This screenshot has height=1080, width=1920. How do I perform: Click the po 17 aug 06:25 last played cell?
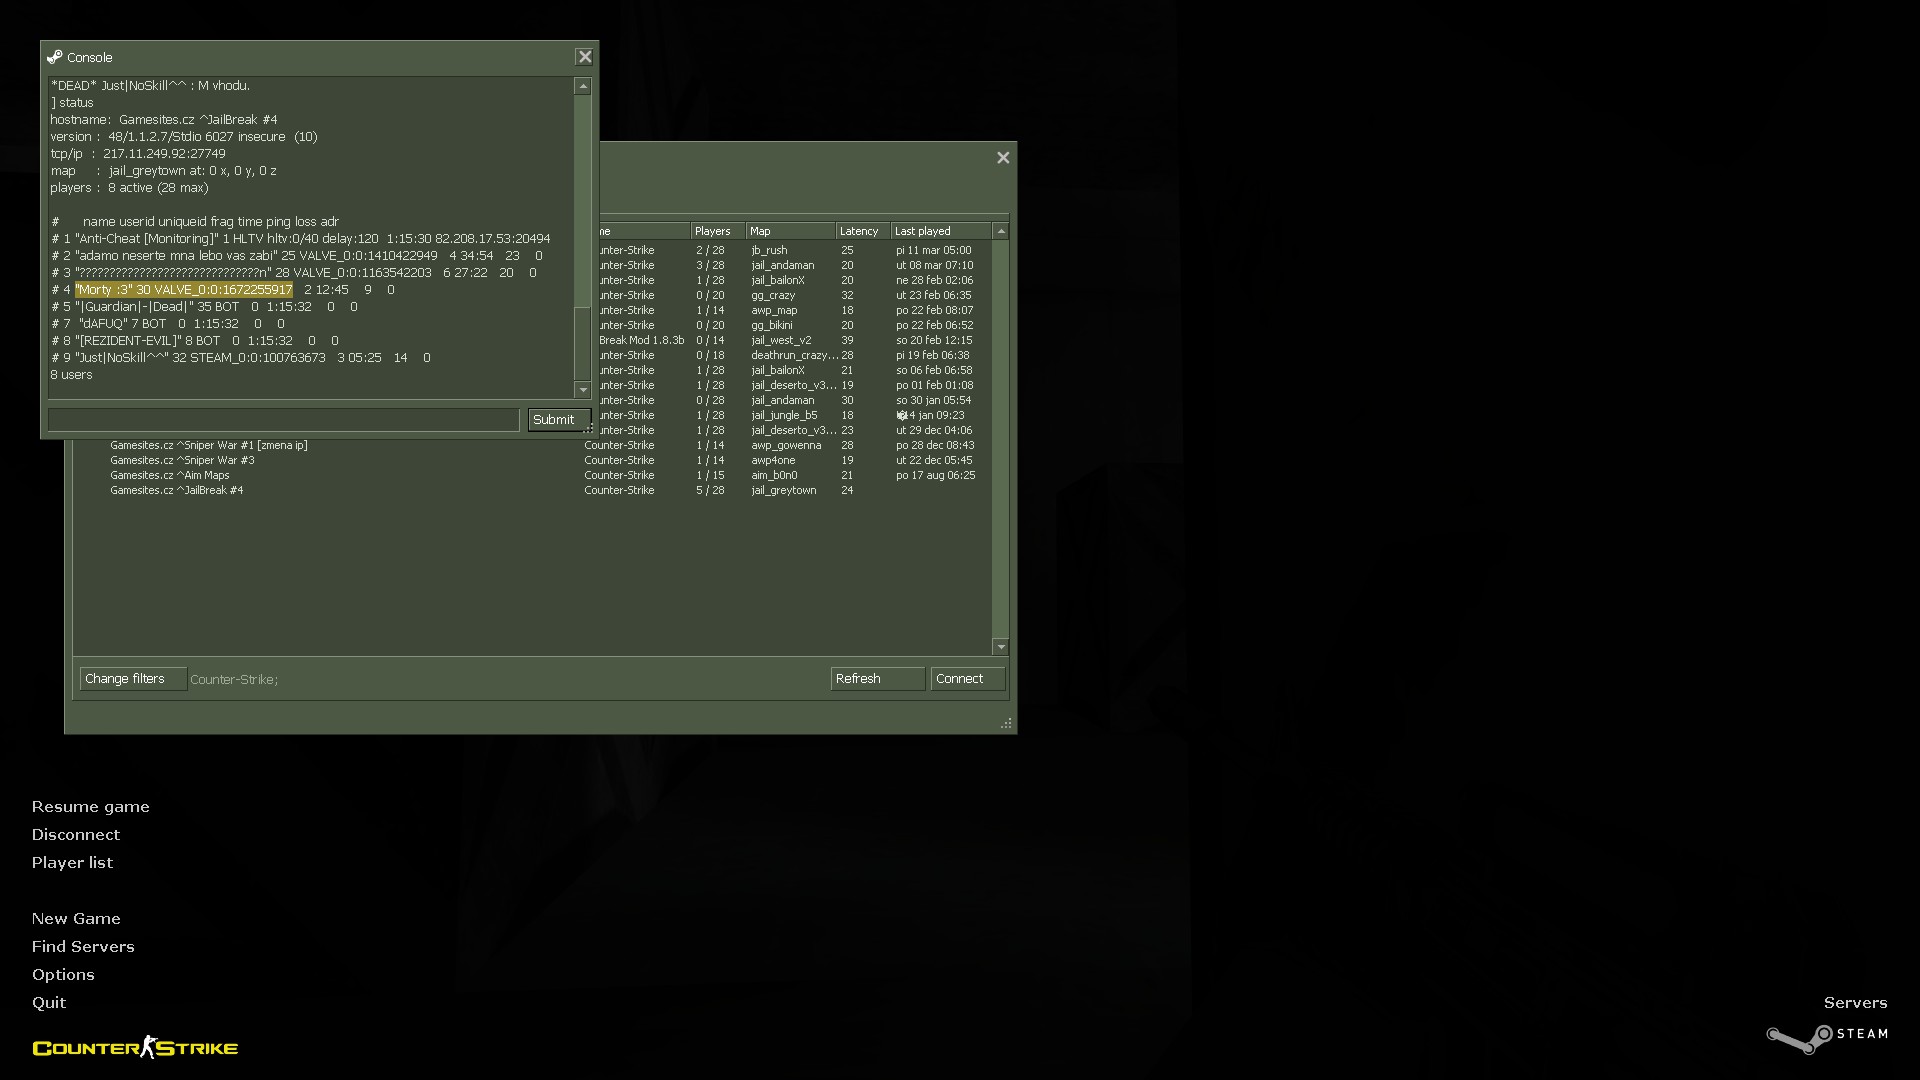pos(935,476)
